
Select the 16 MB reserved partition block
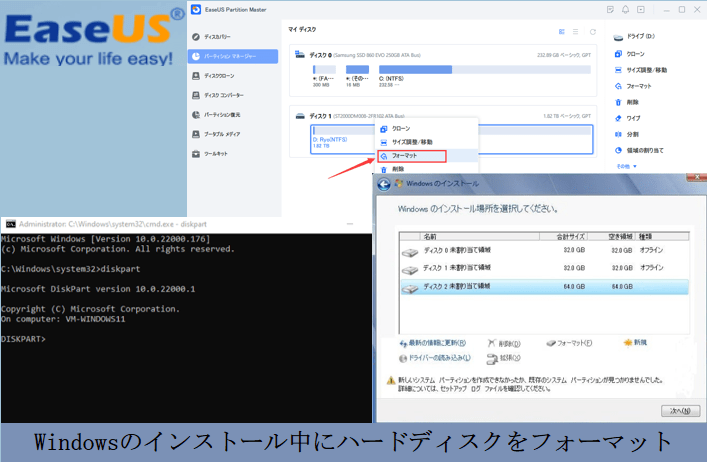(357, 69)
